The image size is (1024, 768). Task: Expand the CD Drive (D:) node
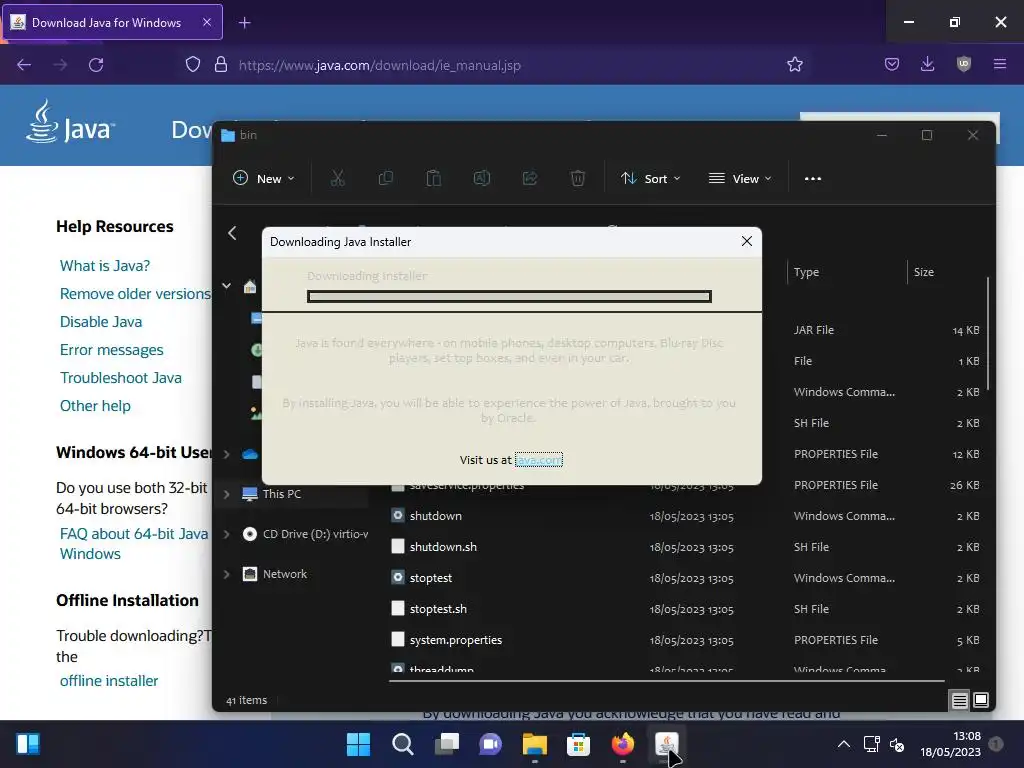227,534
